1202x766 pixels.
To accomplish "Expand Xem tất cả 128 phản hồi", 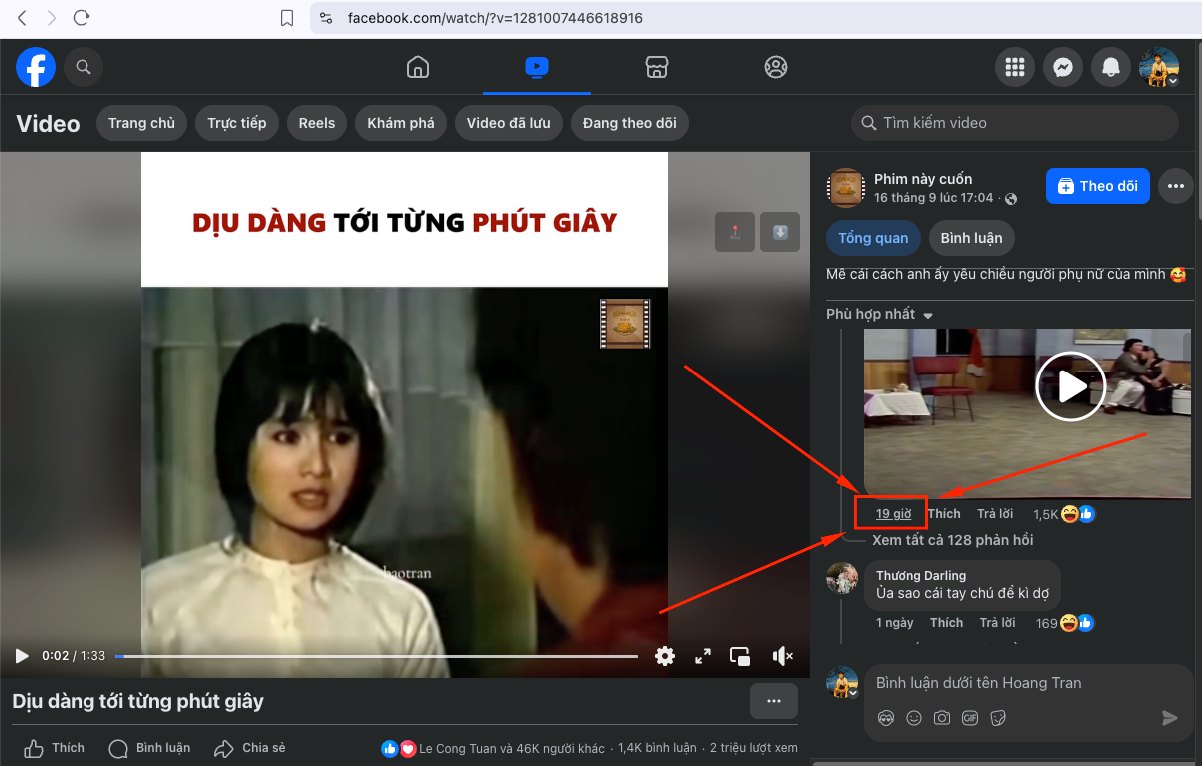I will tap(953, 540).
